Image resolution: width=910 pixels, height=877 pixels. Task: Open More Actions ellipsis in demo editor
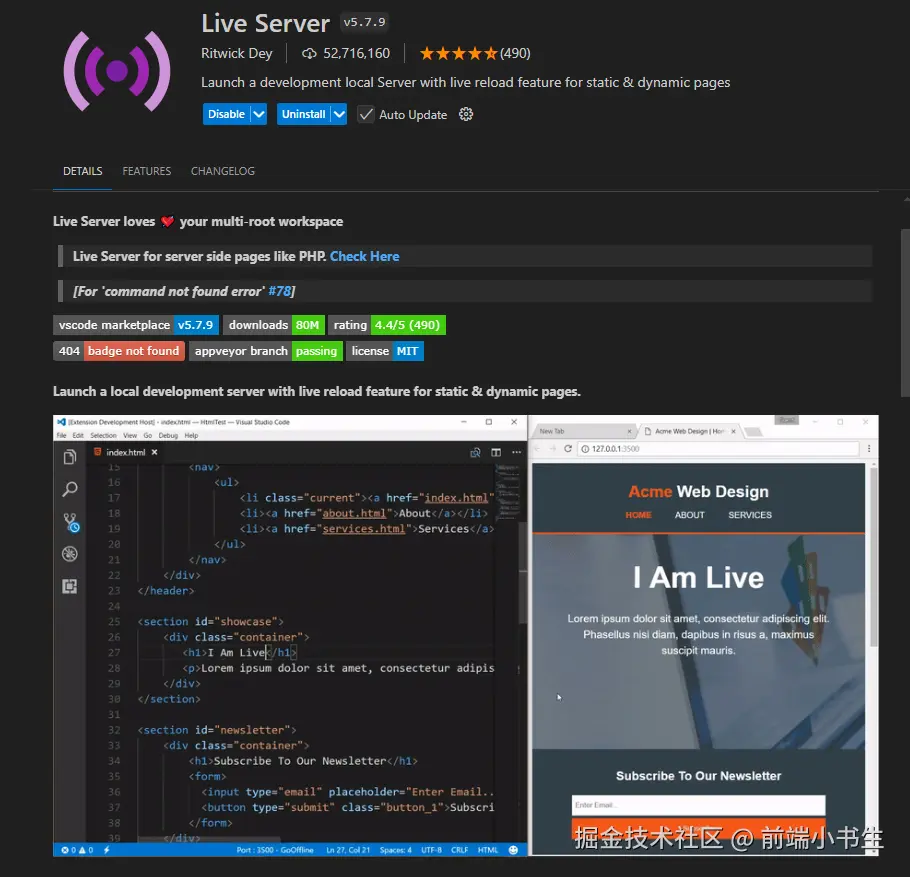click(x=517, y=452)
